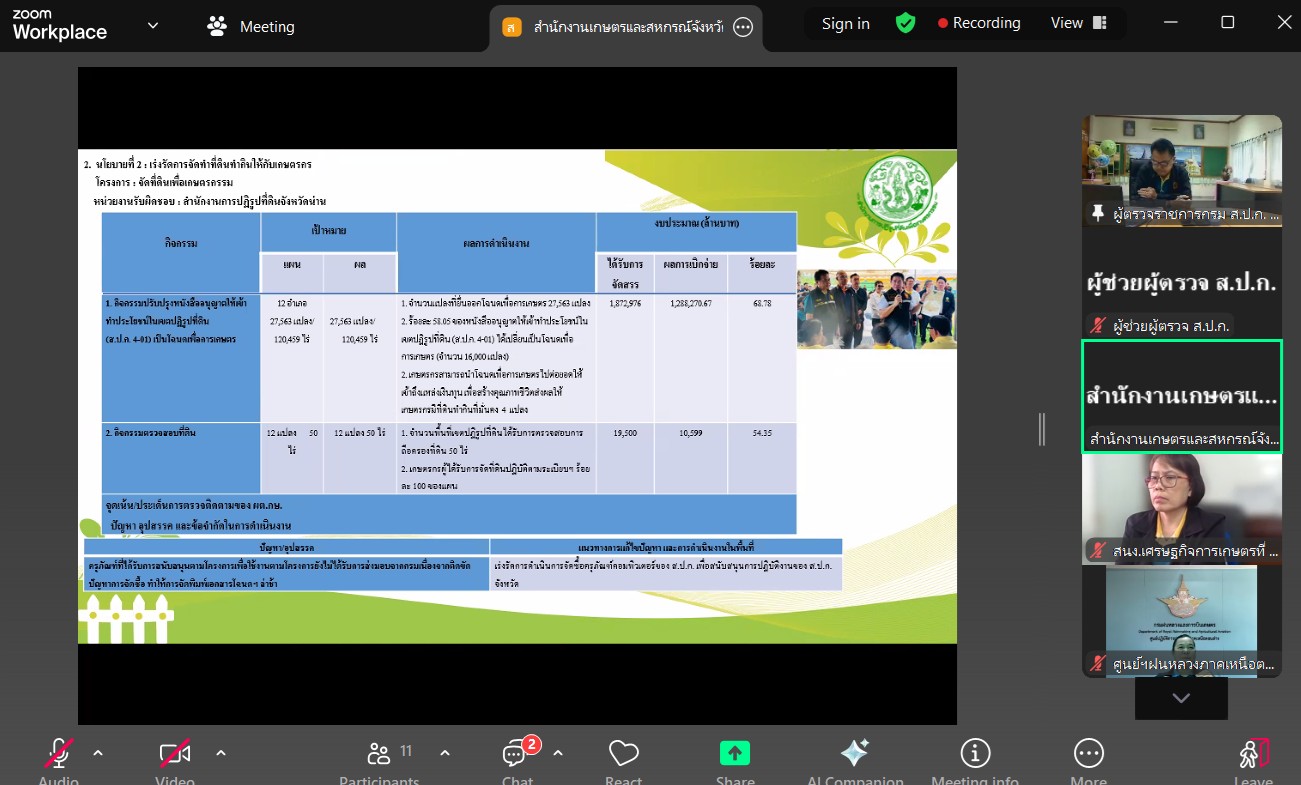Collapse participant strip with the down chevron
Screen dimensions: 1301x785
(1181, 698)
